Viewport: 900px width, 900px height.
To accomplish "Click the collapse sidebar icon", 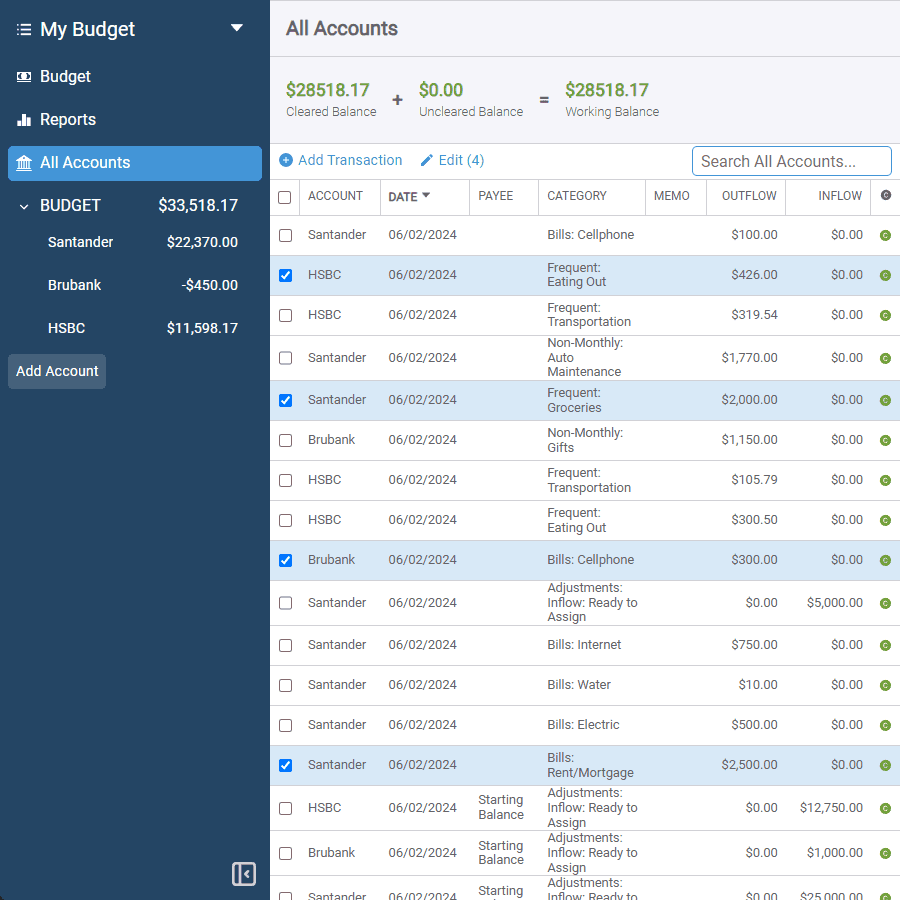I will coord(244,874).
